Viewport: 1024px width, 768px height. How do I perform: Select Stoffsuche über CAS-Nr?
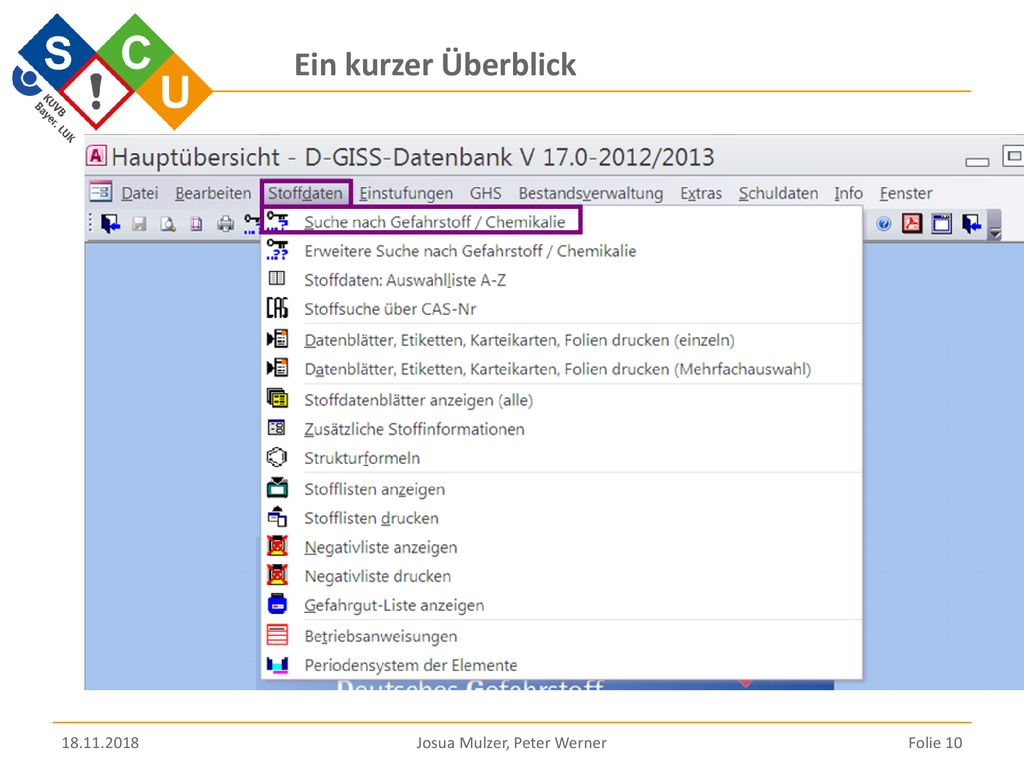coord(562,309)
